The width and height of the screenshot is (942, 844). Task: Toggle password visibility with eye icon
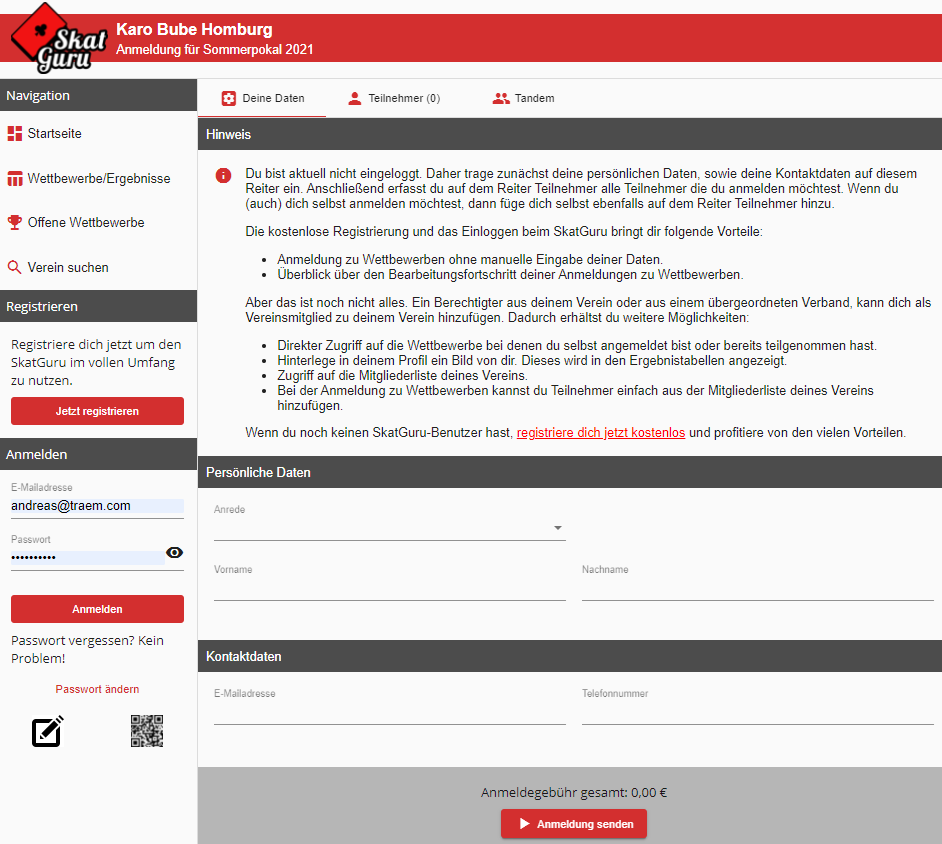(x=174, y=553)
